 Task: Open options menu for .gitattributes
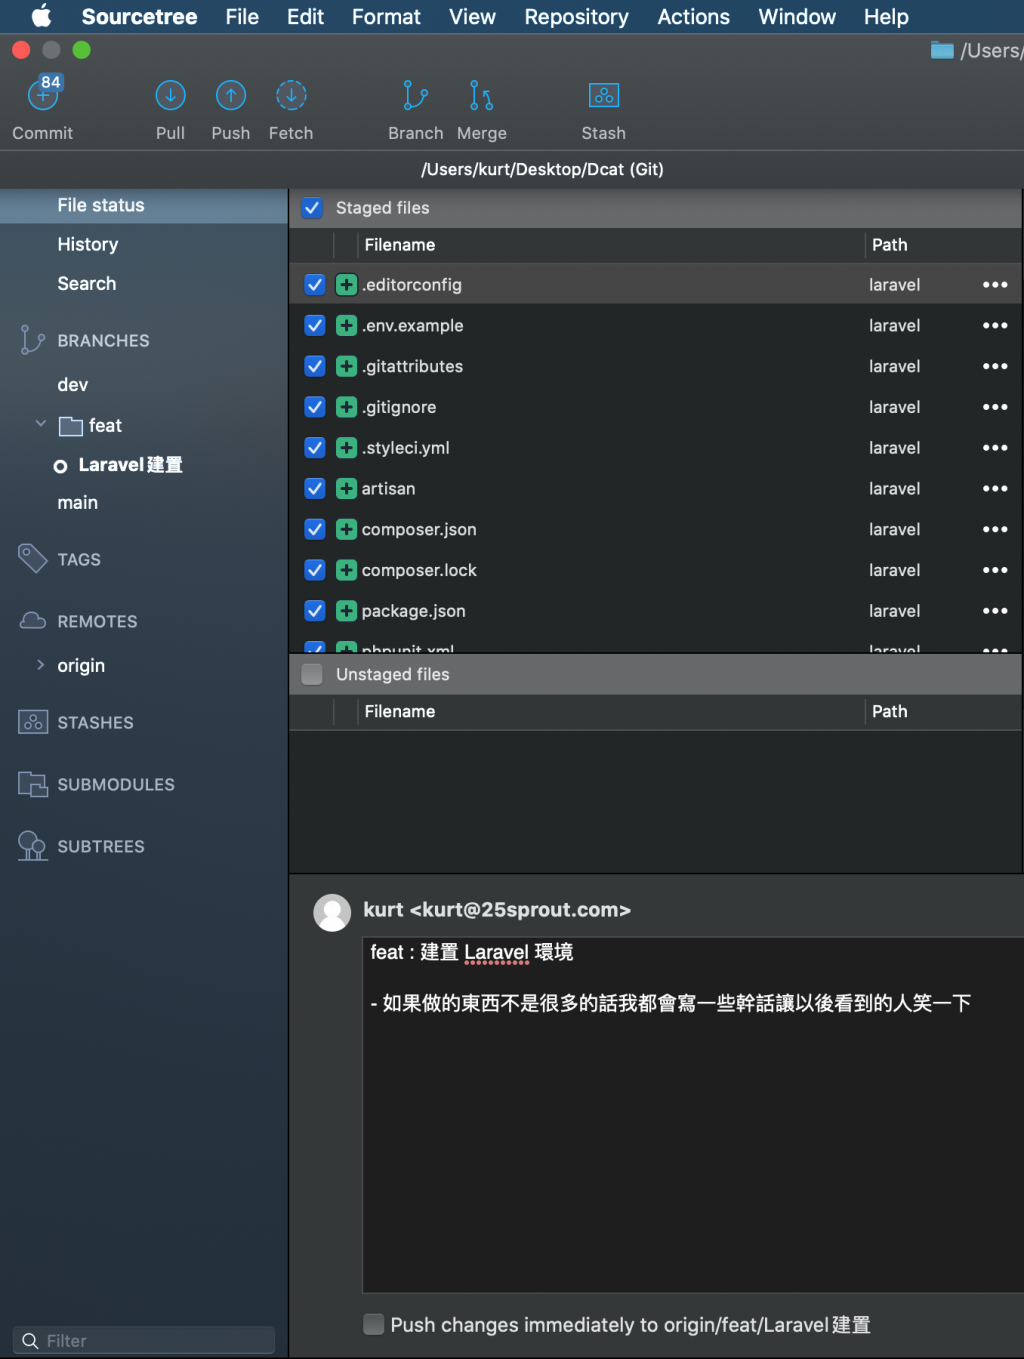point(995,367)
